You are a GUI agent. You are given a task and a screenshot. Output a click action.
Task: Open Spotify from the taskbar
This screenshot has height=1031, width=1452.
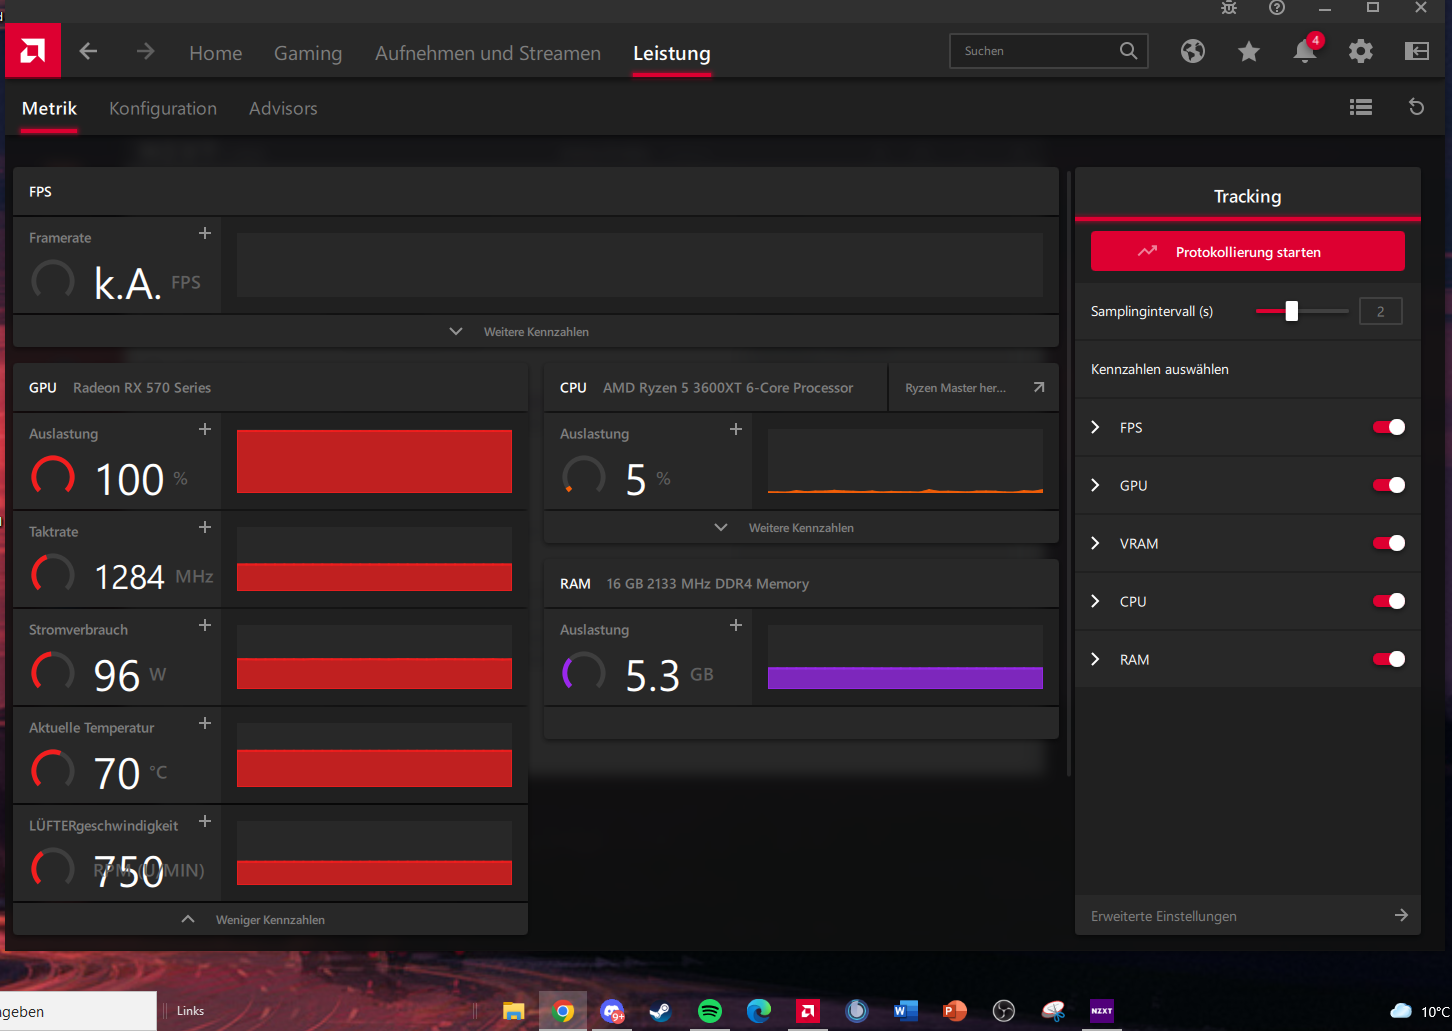[710, 1011]
